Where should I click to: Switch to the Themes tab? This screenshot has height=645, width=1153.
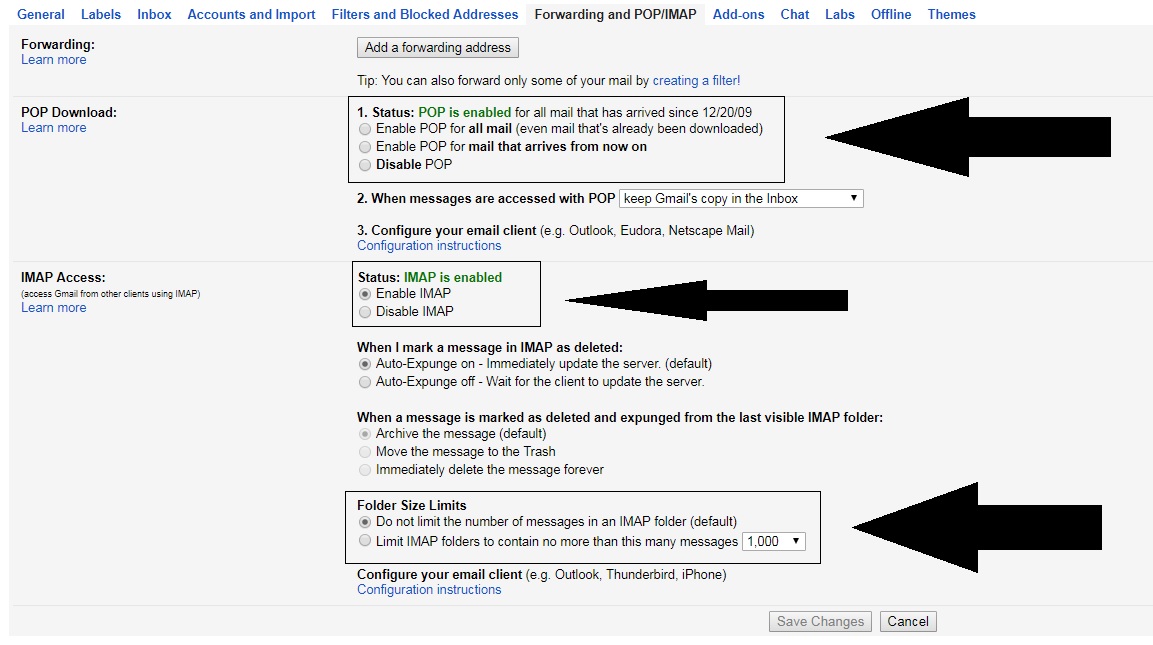951,14
